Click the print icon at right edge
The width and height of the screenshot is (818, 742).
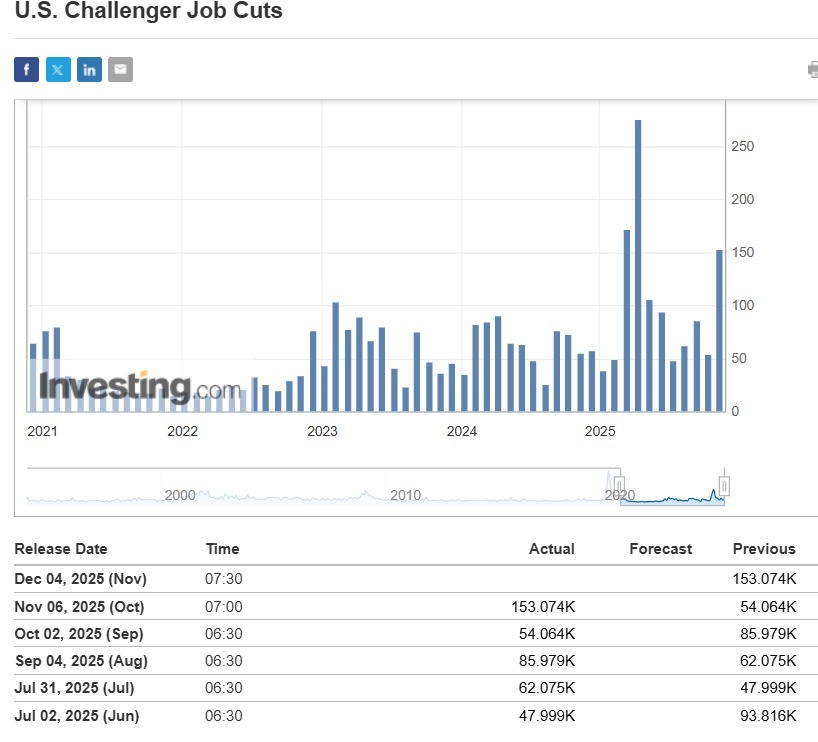(812, 69)
